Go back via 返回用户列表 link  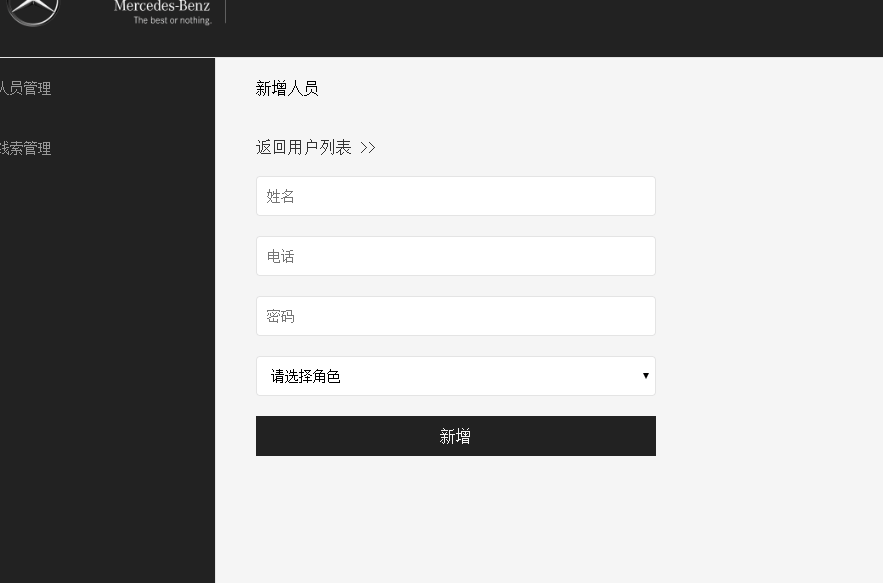(x=304, y=148)
